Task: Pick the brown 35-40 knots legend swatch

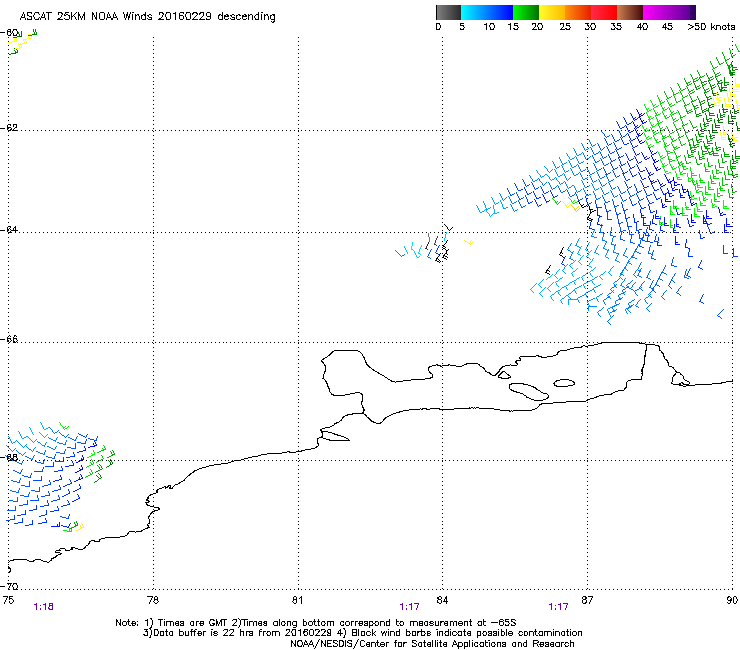Action: point(630,12)
